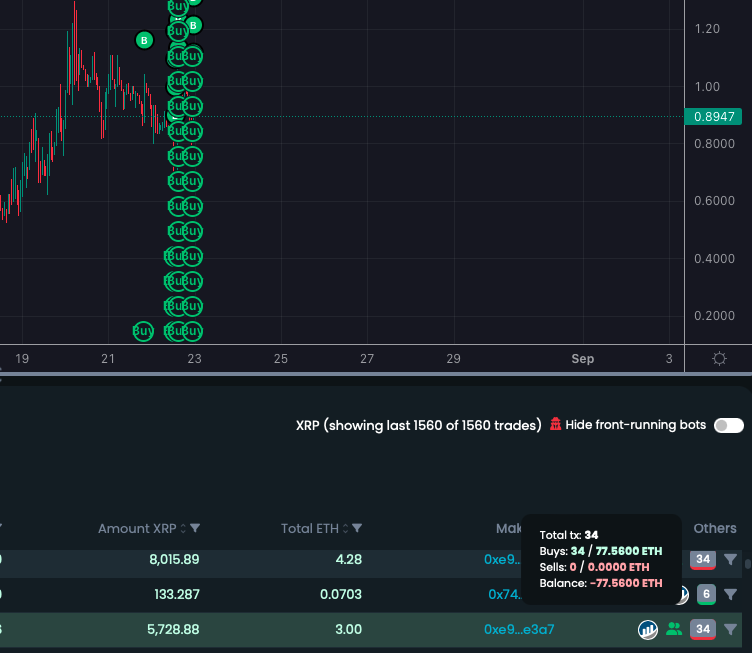This screenshot has width=752, height=653.
Task: Click Total ETH value 0.0703
Action: click(x=341, y=595)
